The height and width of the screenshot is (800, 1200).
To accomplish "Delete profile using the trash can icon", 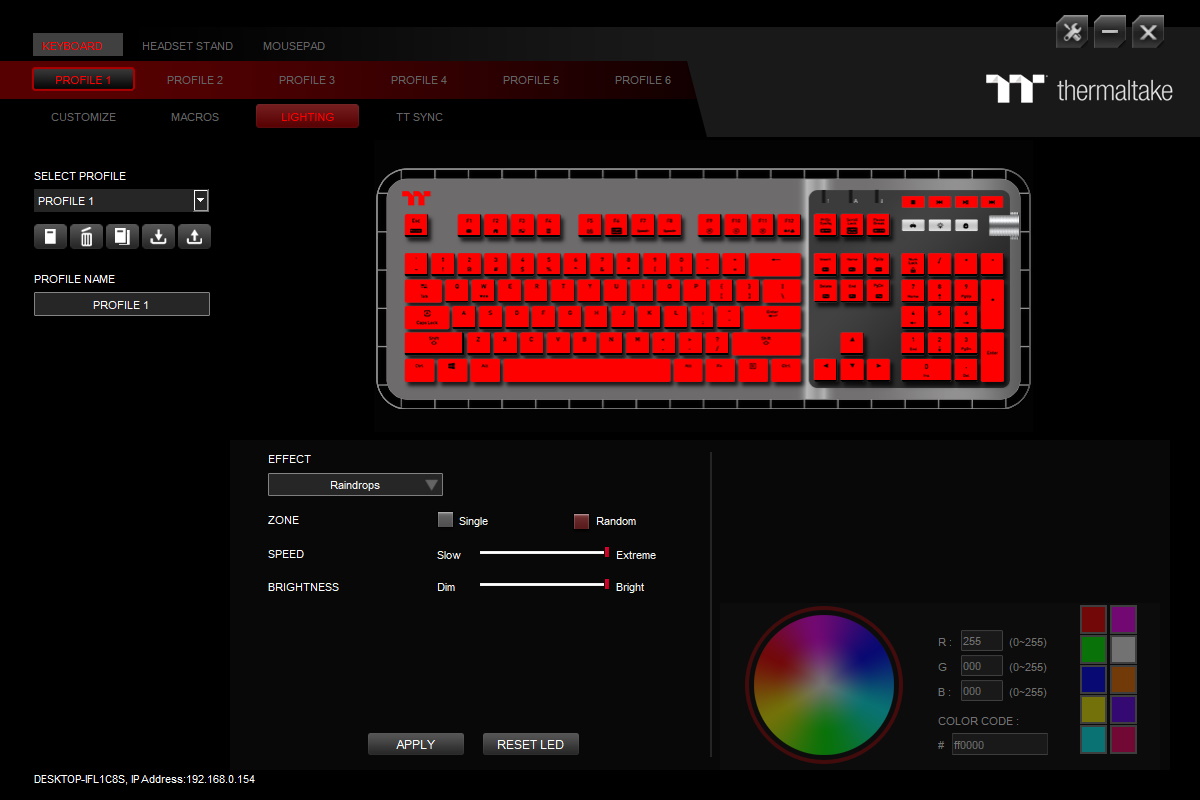I will [x=86, y=237].
